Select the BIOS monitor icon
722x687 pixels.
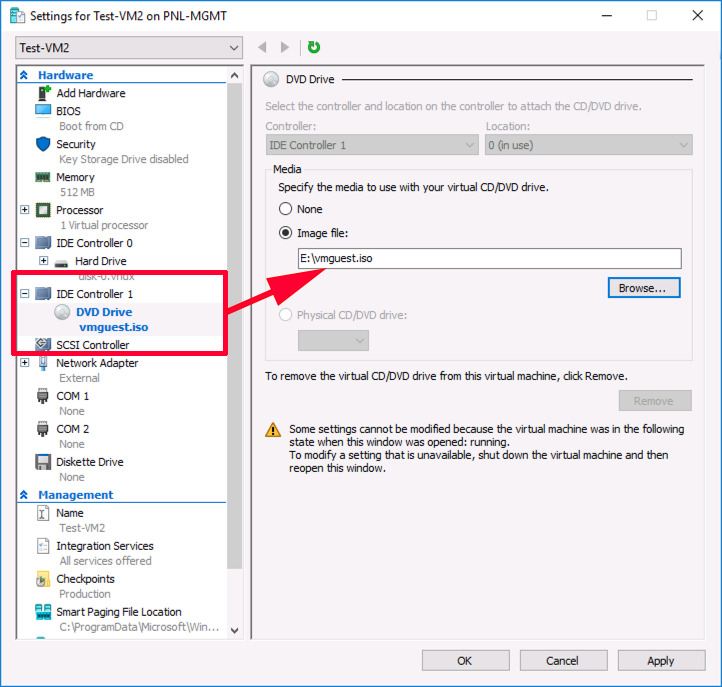click(43, 111)
